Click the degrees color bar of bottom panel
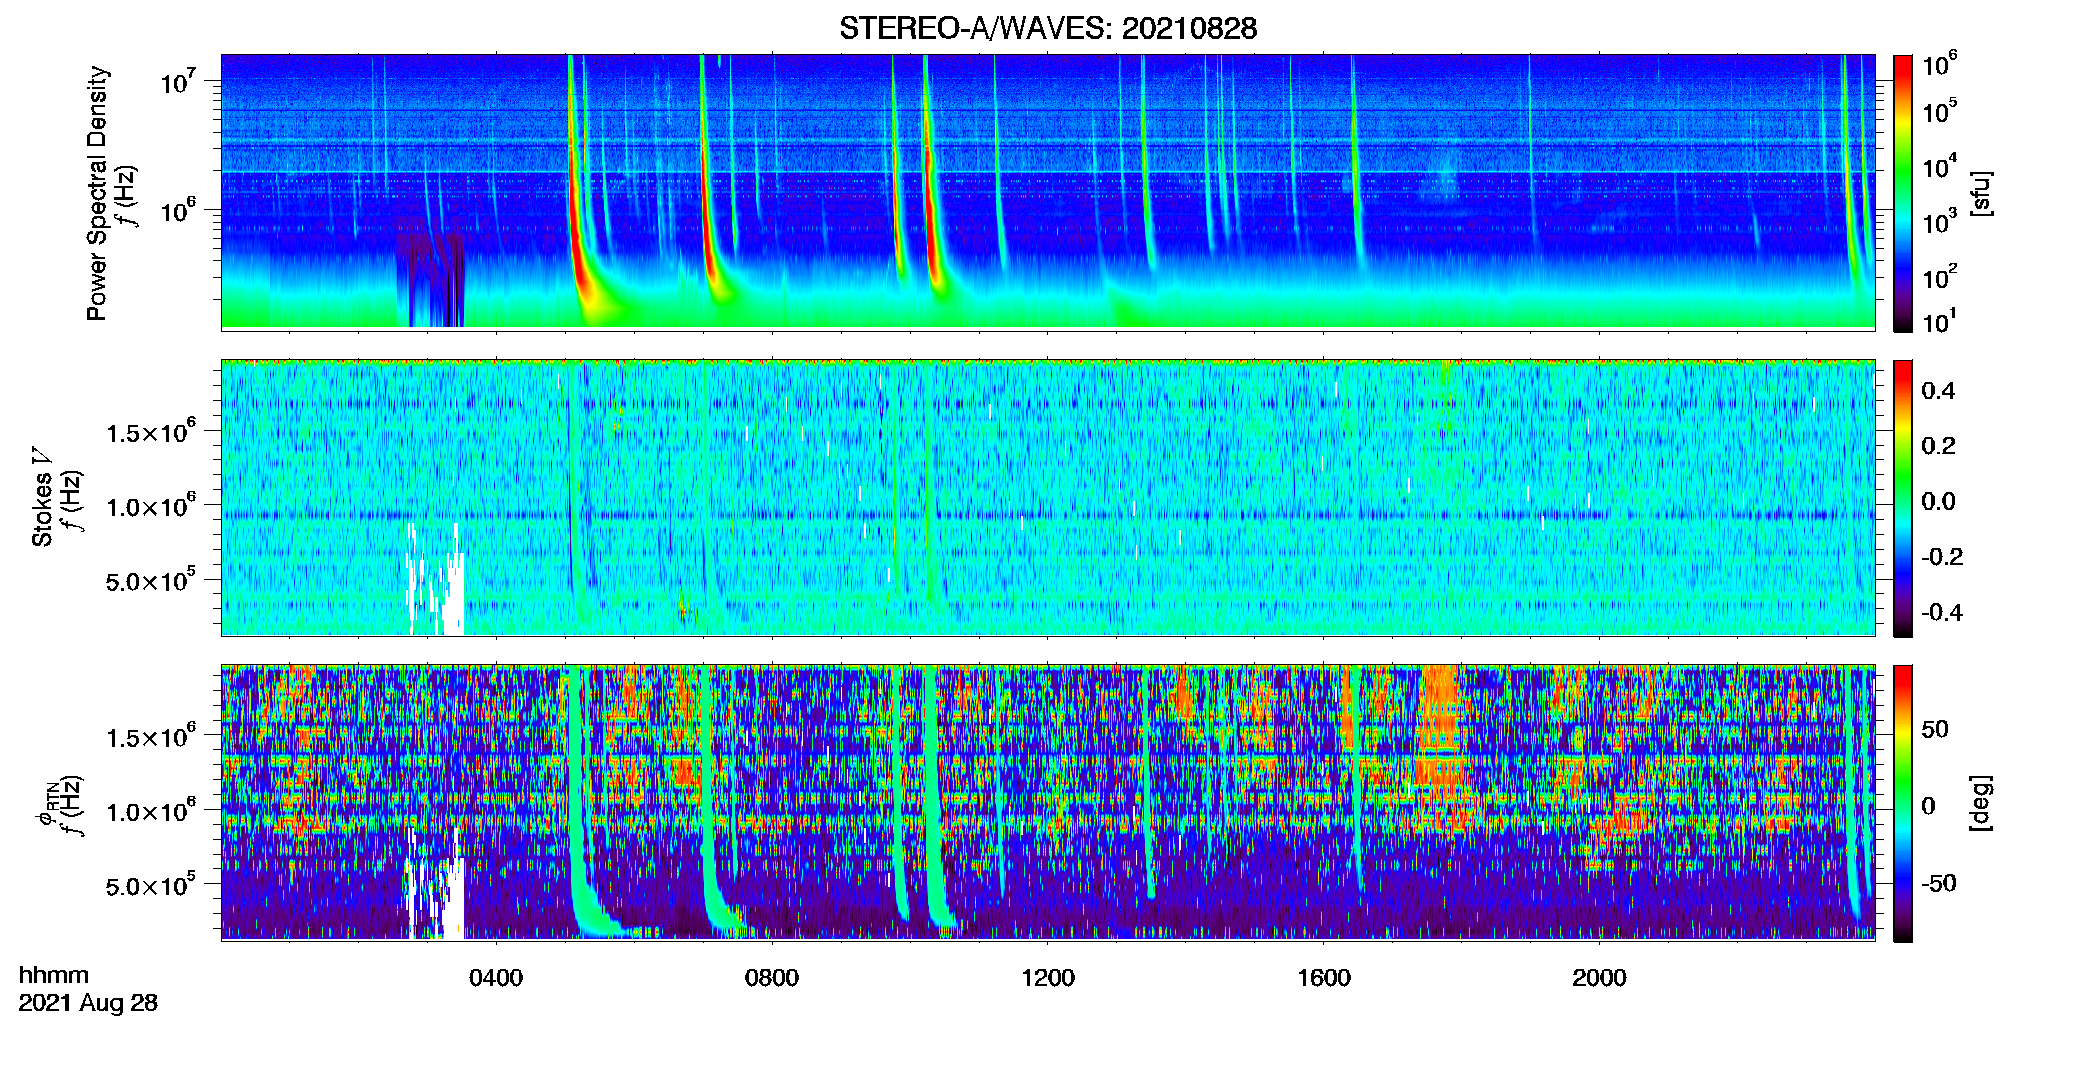 (x=1902, y=803)
